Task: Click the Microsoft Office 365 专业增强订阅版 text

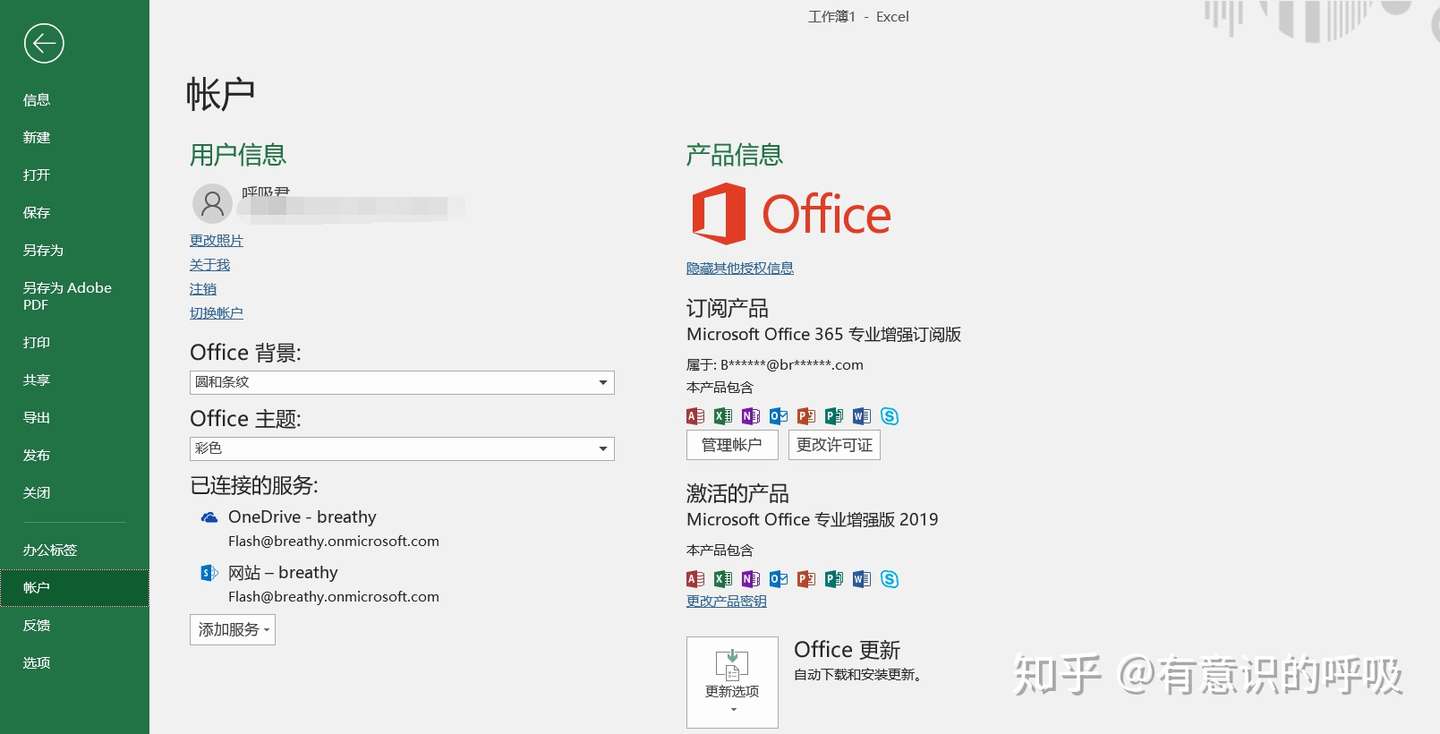Action: (824, 335)
